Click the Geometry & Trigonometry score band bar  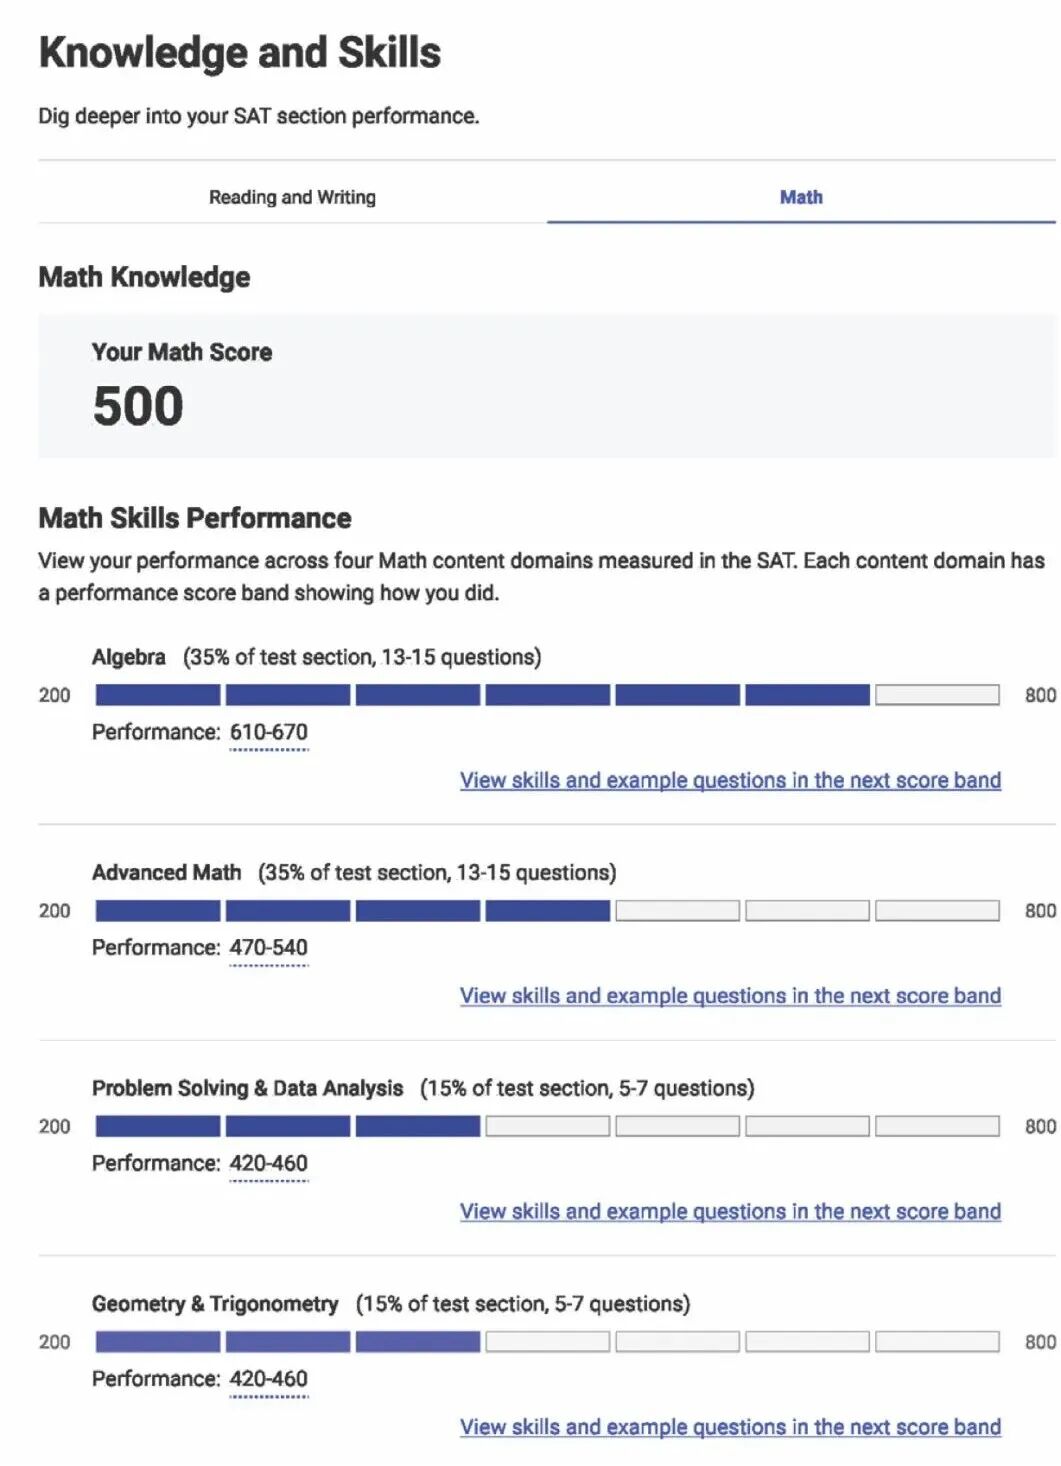tap(547, 1342)
